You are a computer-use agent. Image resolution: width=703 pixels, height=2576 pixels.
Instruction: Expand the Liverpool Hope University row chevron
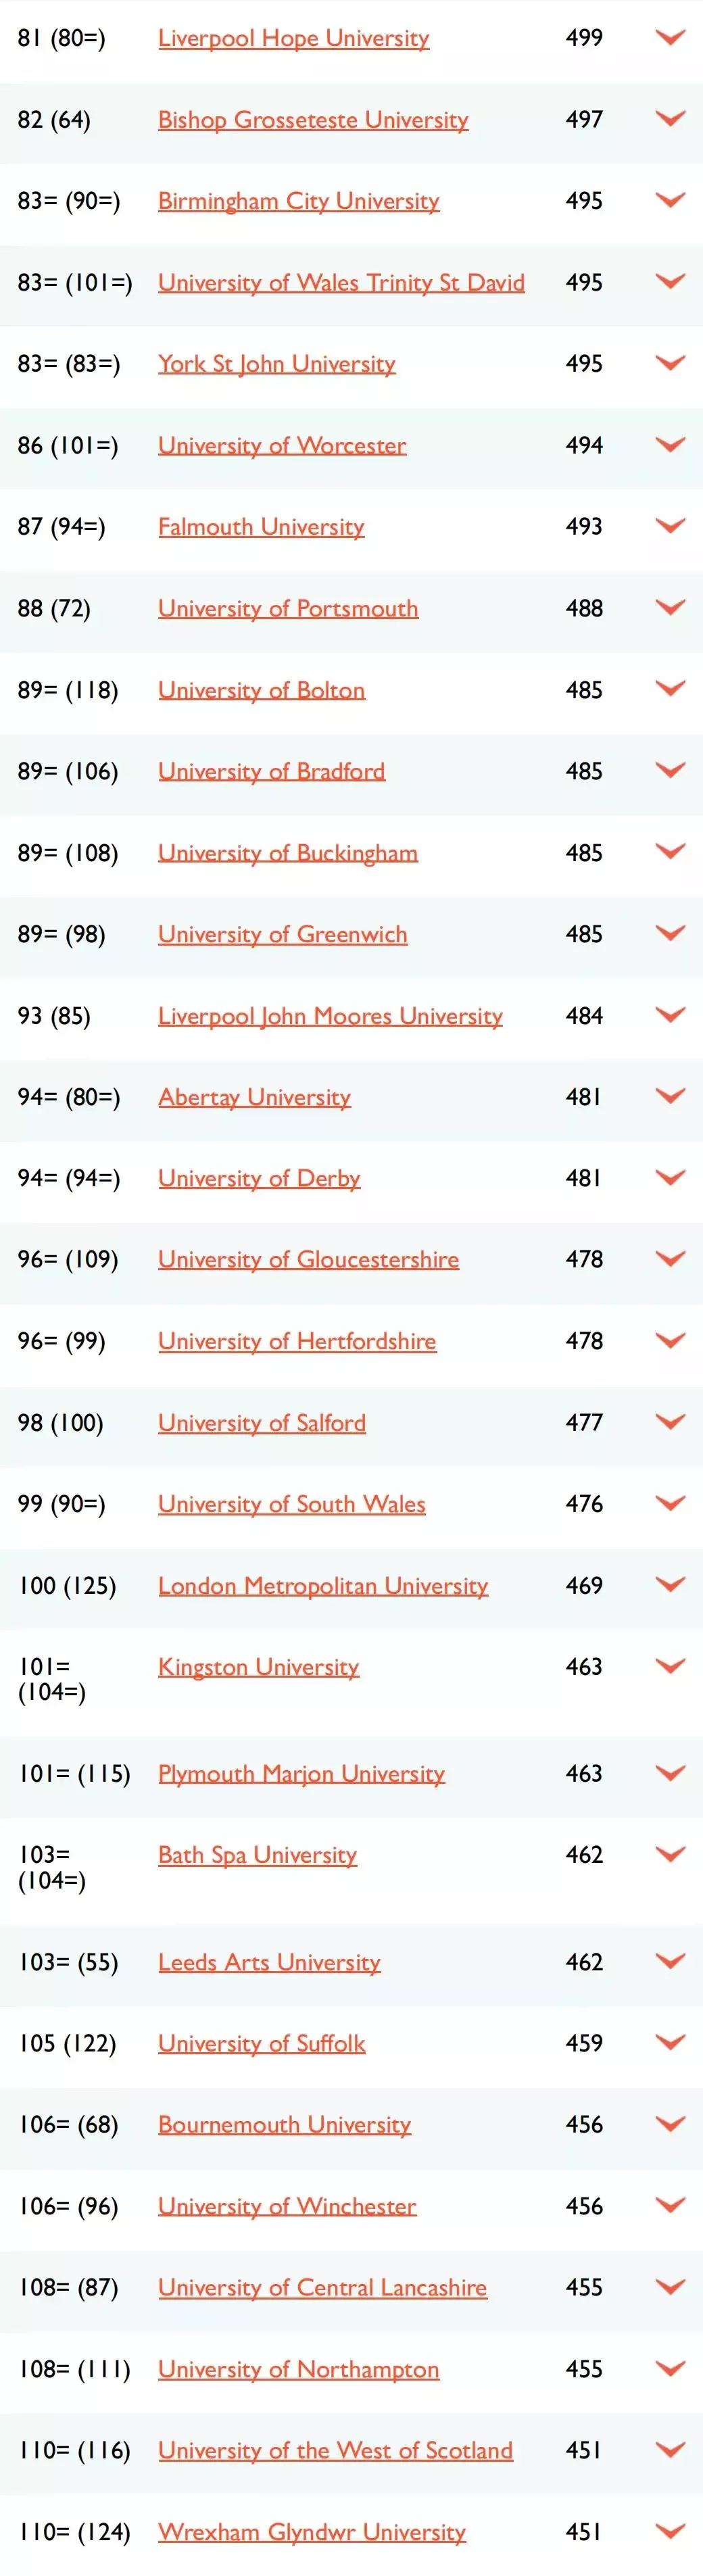[669, 38]
